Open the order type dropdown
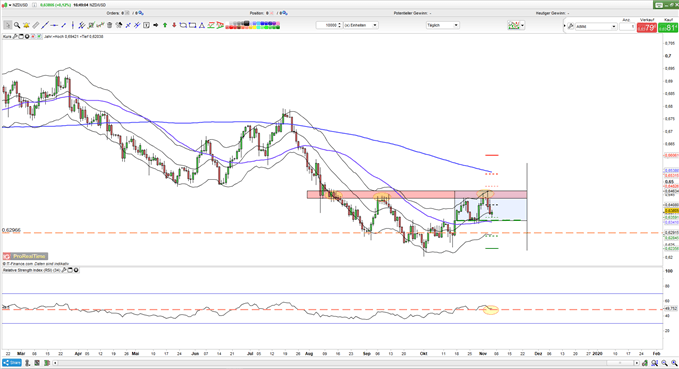Image resolution: width=679 pixels, height=369 pixels. [x=596, y=26]
